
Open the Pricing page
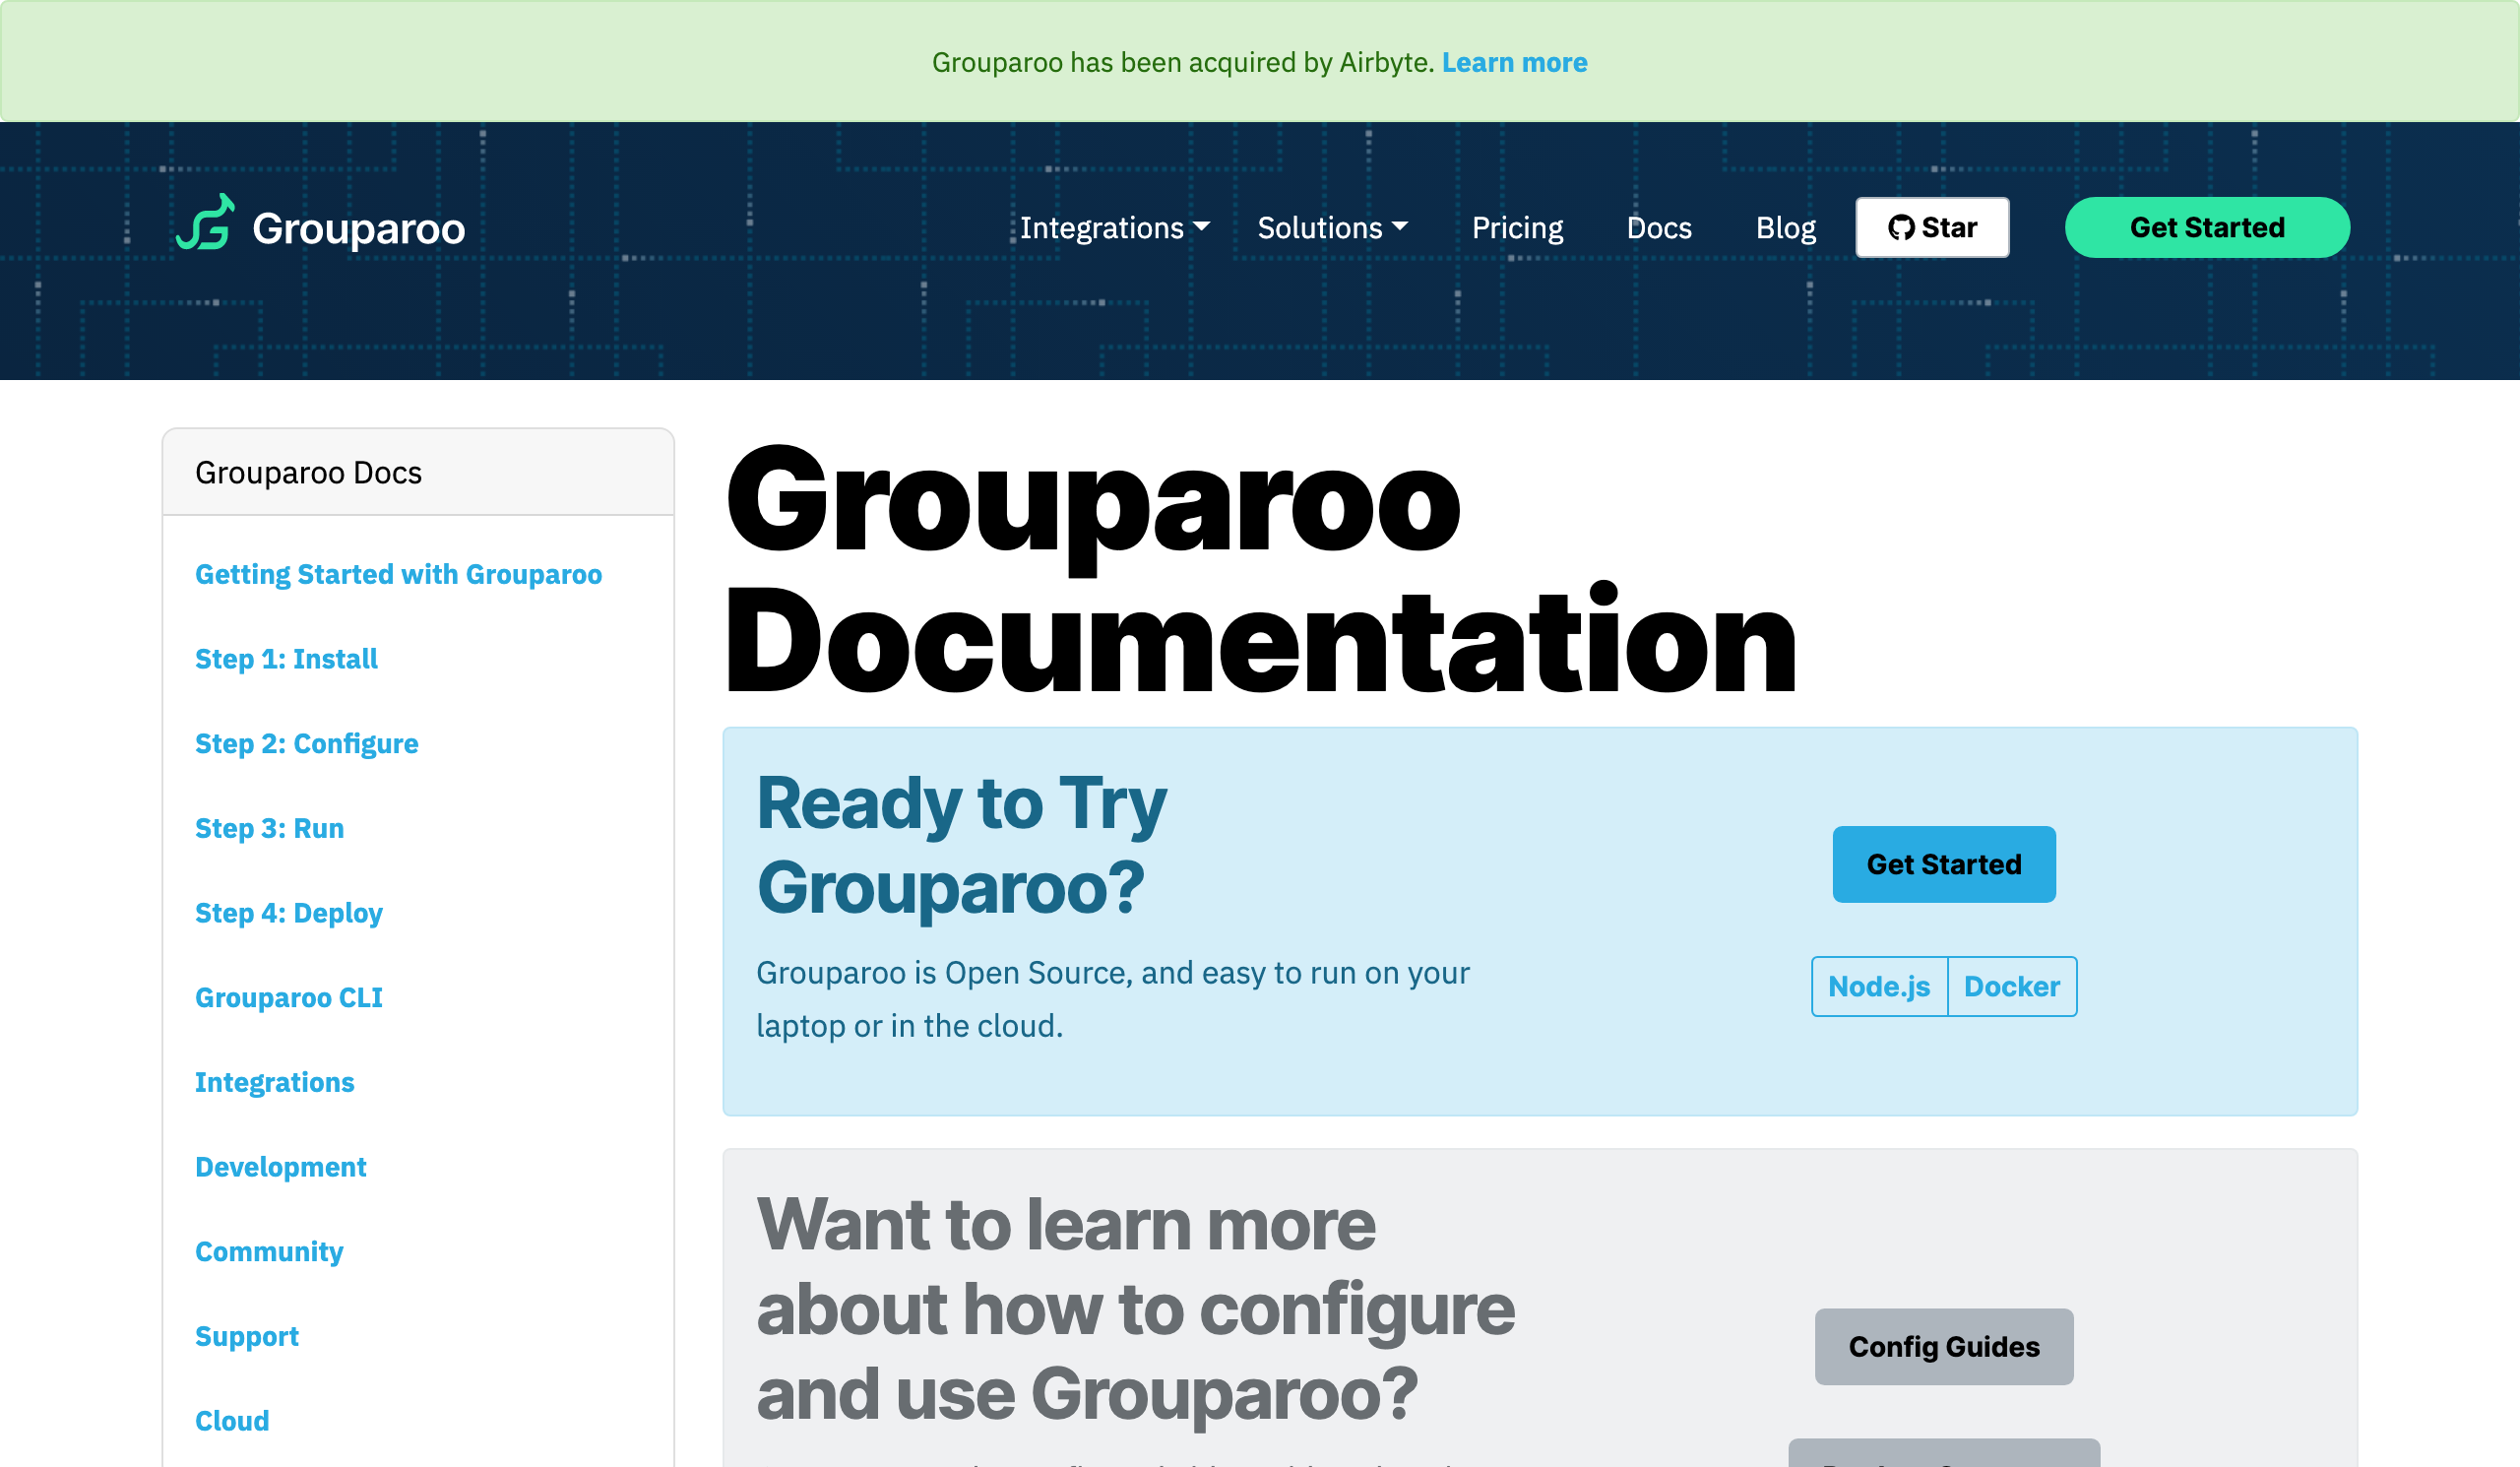1517,228
